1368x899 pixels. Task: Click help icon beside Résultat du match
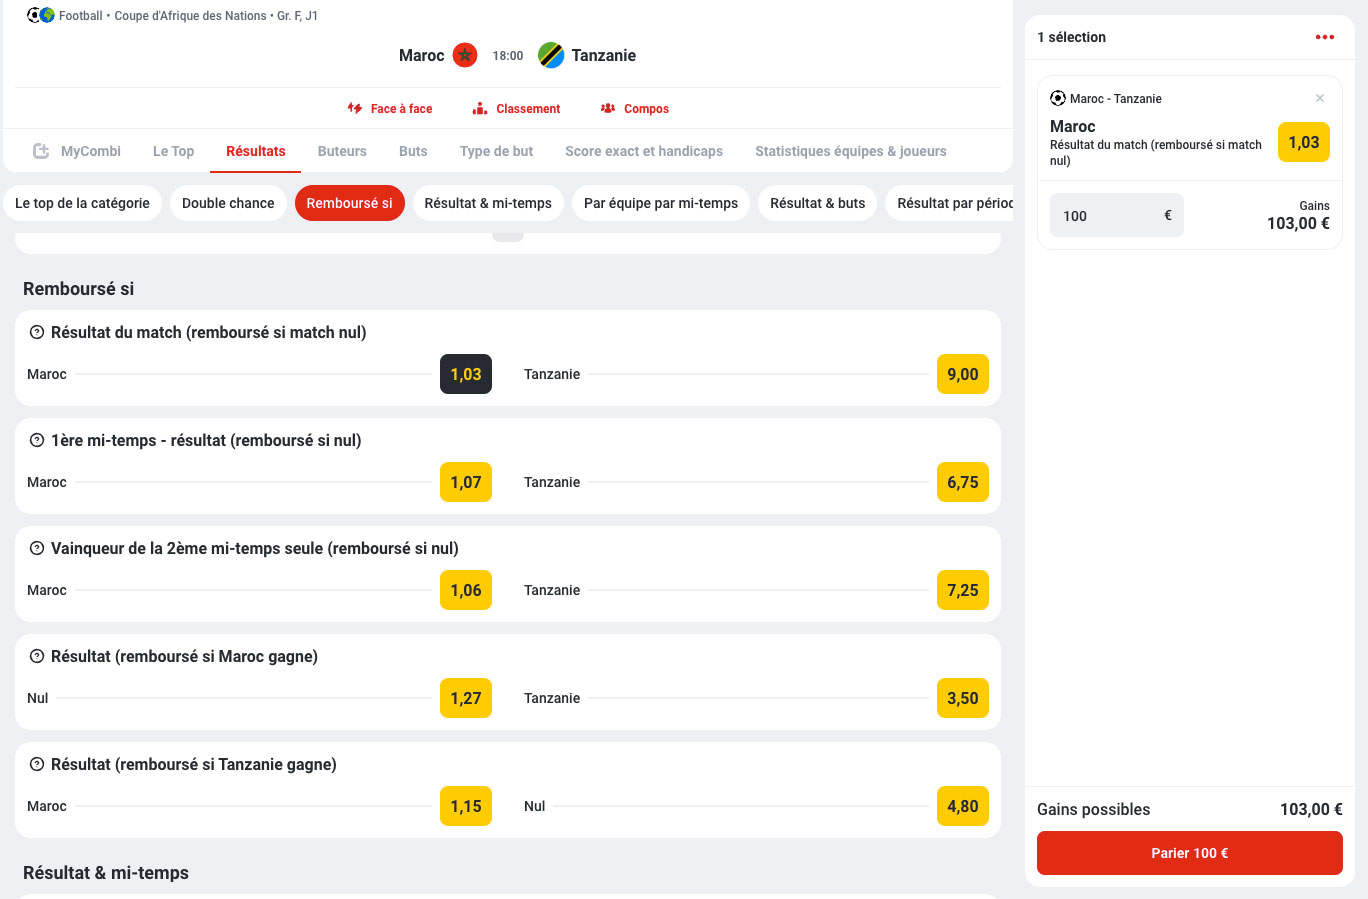[x=37, y=332]
